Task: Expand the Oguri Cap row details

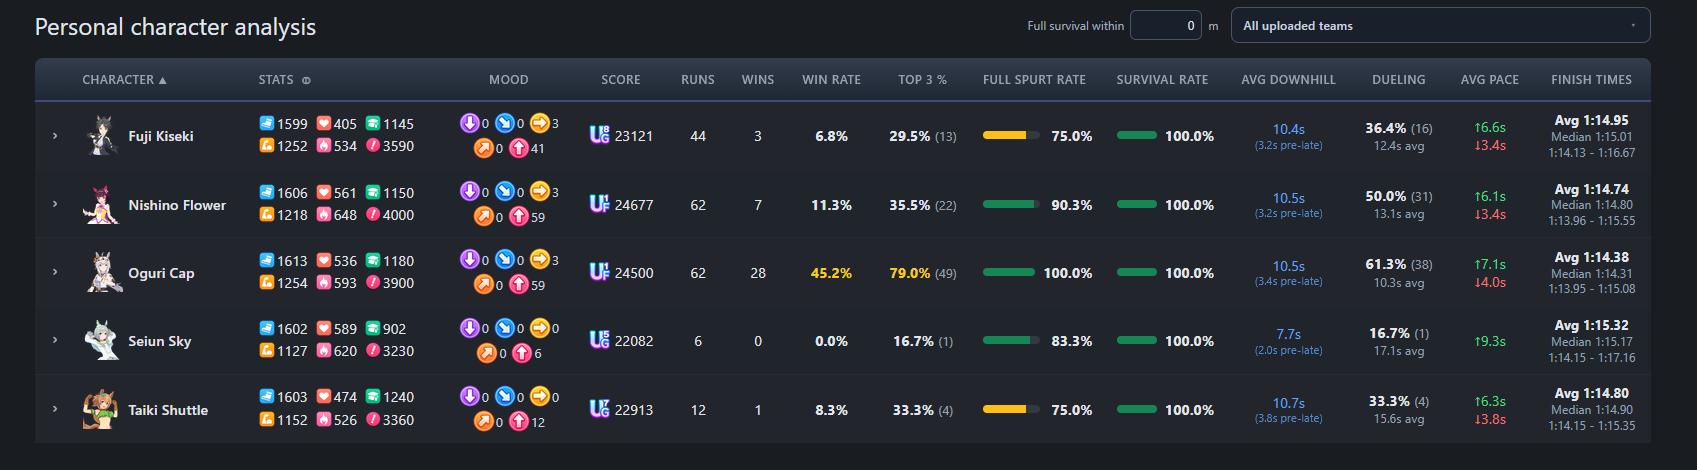Action: (55, 272)
